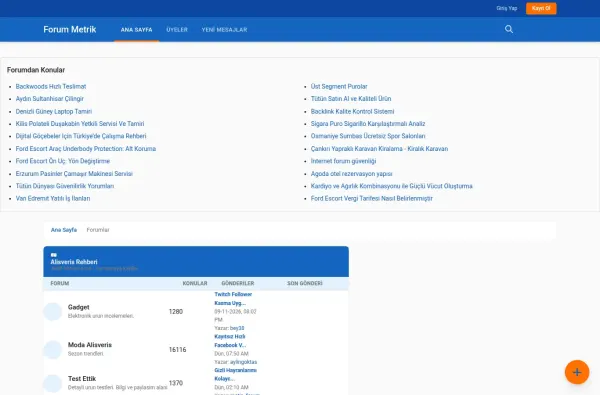The height and width of the screenshot is (395, 600).
Task: Open Dijital Göçebeler İçin Türkiye'de Çalışma Rehberi
Action: click(81, 136)
